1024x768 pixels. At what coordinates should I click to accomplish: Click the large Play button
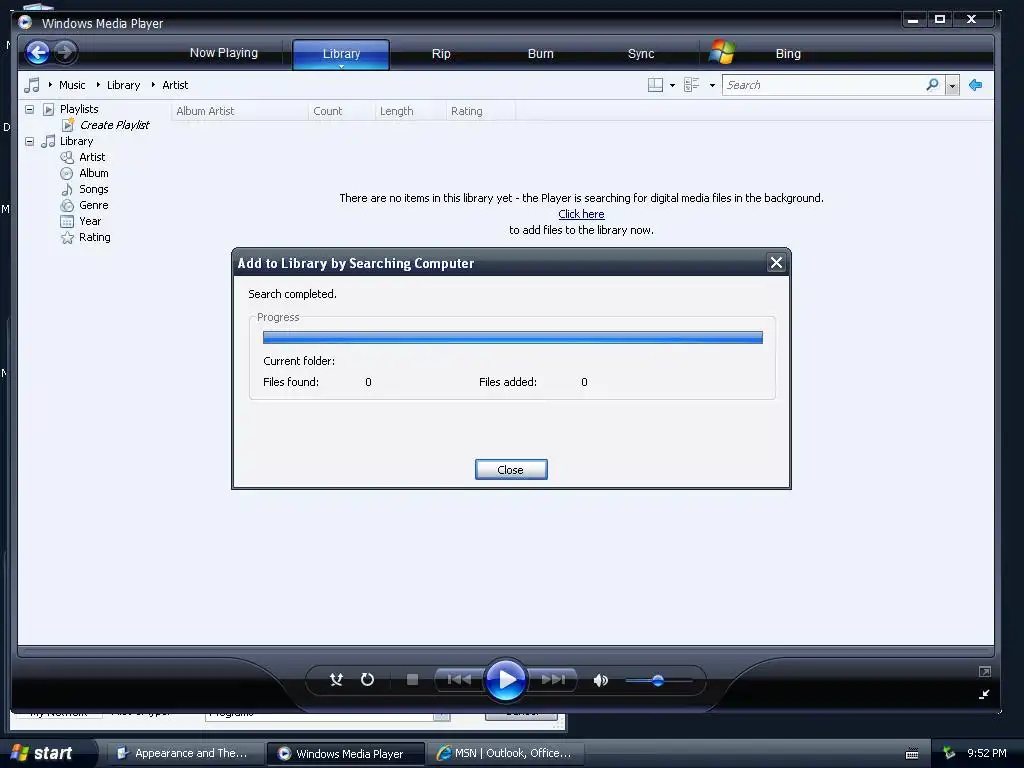[x=506, y=680]
